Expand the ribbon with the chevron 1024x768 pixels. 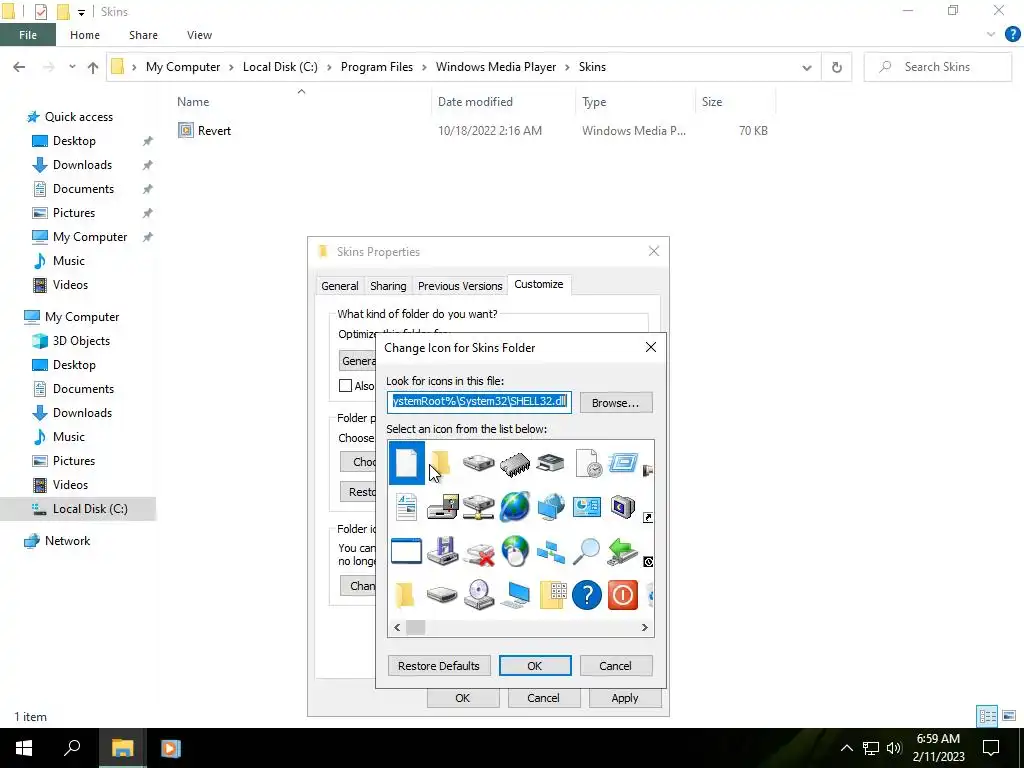pyautogui.click(x=991, y=35)
